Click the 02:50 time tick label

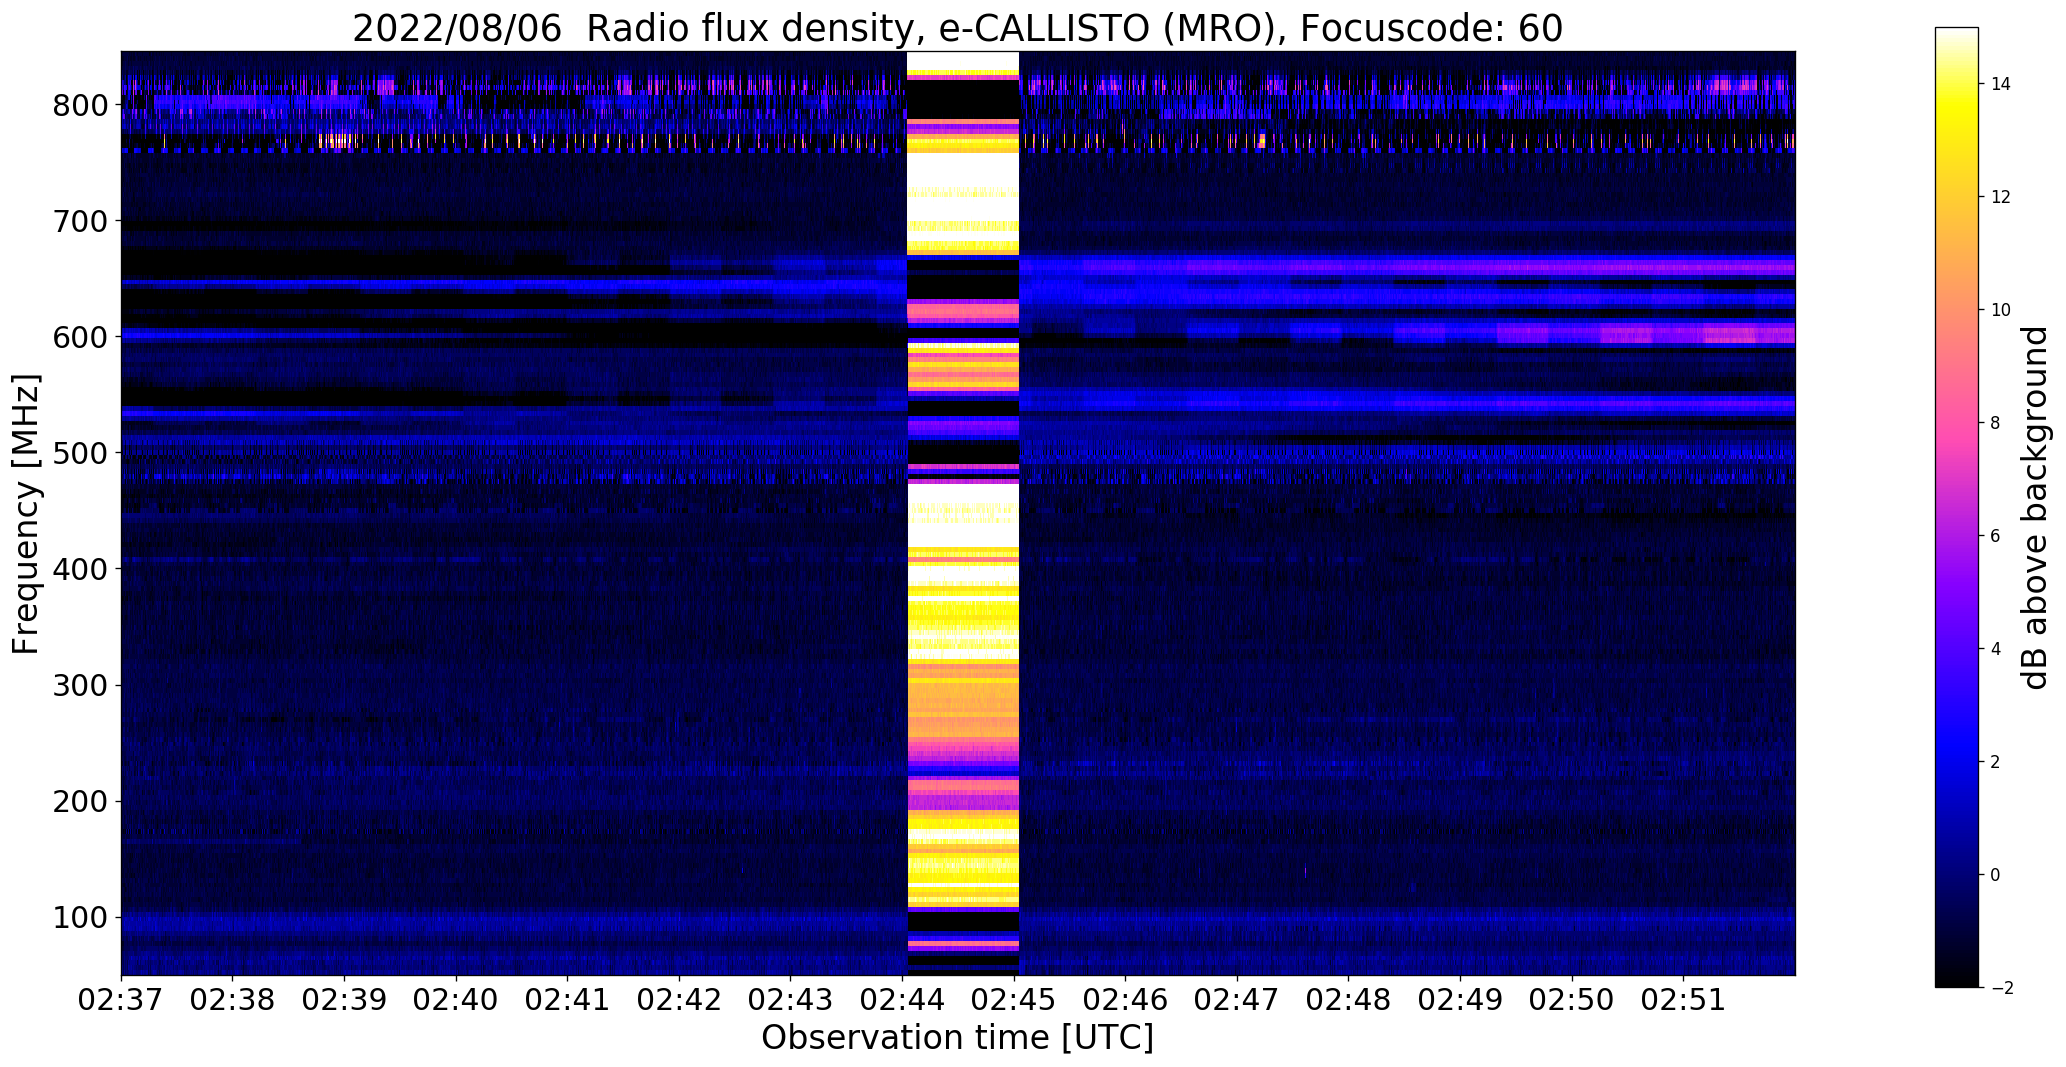coord(1573,1000)
